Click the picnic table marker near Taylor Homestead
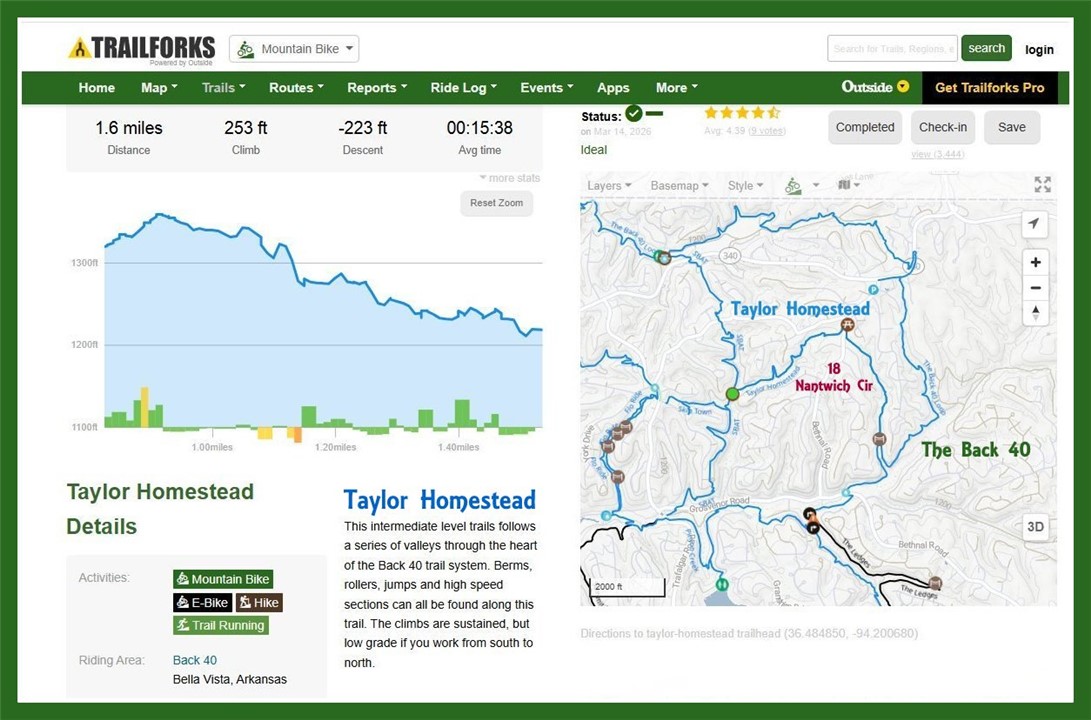The image size is (1091, 720). click(x=847, y=325)
